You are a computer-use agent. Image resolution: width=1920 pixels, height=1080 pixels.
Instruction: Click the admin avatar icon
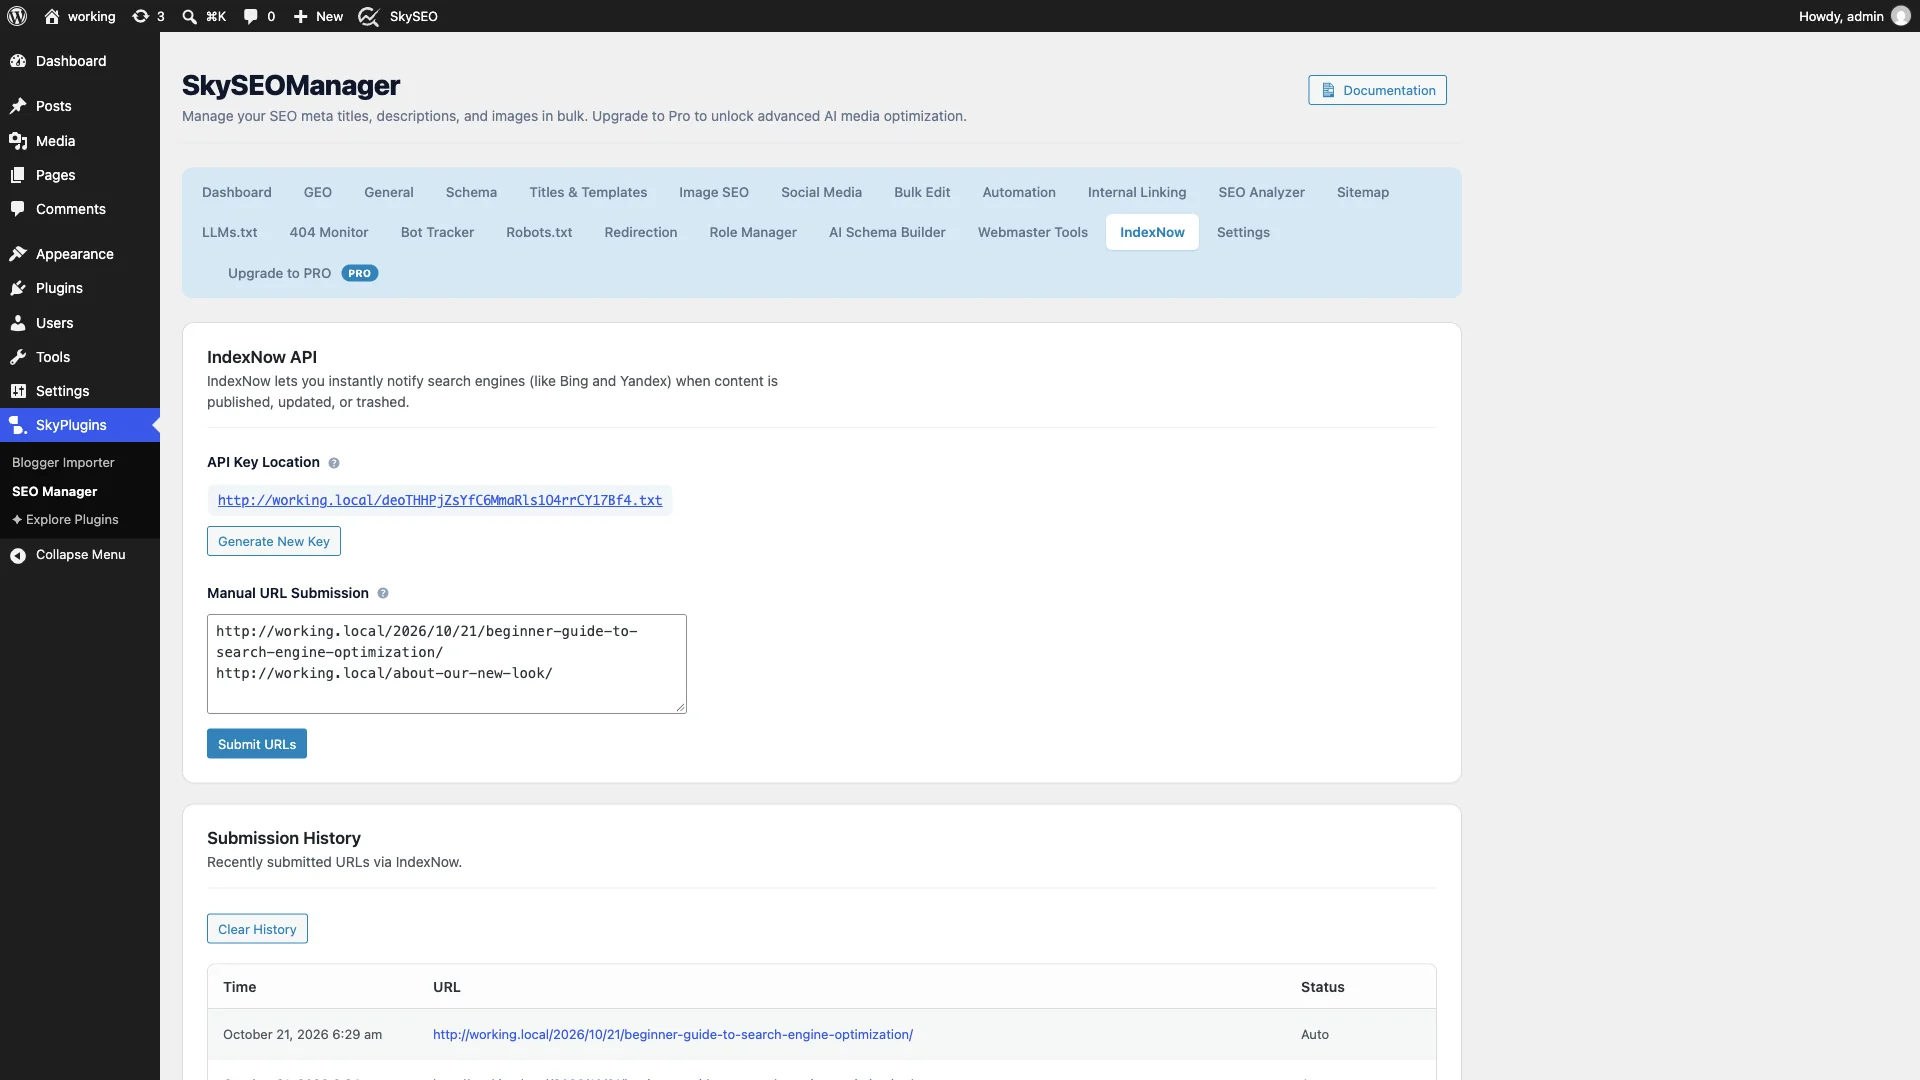[x=1901, y=16]
